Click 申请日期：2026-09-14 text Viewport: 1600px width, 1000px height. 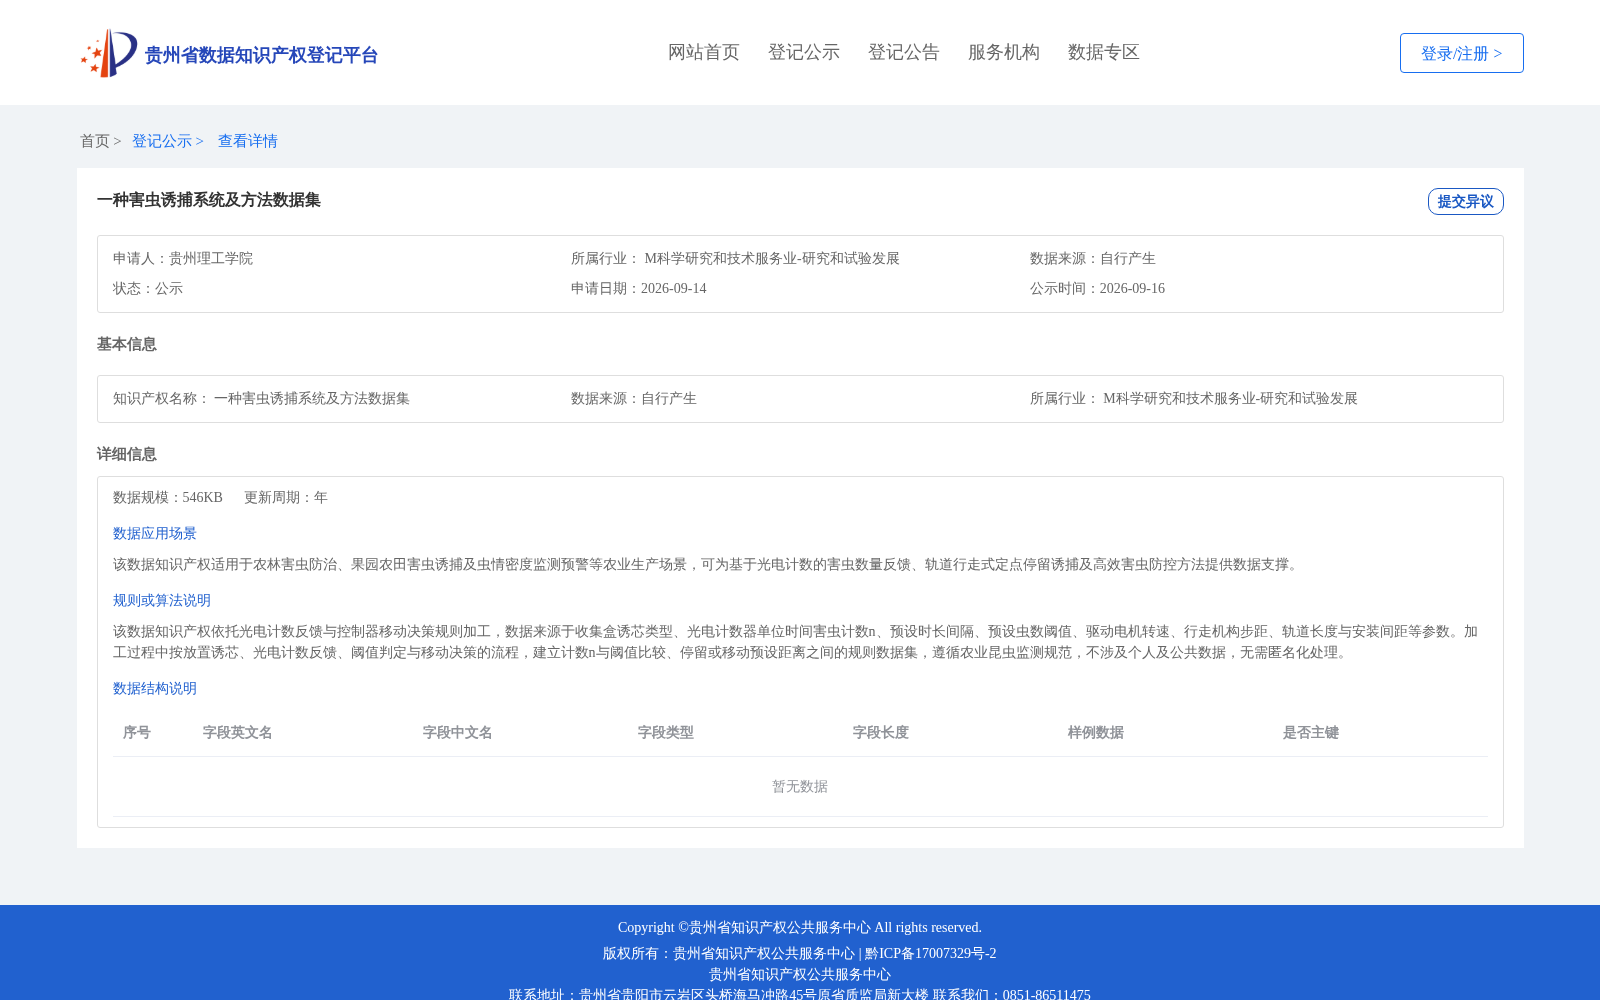coord(639,288)
